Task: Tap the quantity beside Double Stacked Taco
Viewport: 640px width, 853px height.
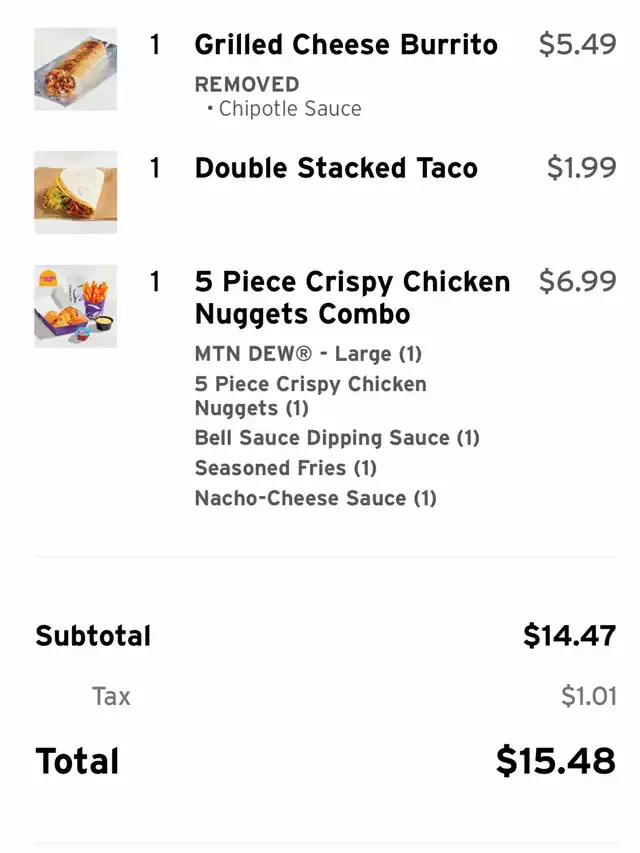Action: [x=155, y=168]
